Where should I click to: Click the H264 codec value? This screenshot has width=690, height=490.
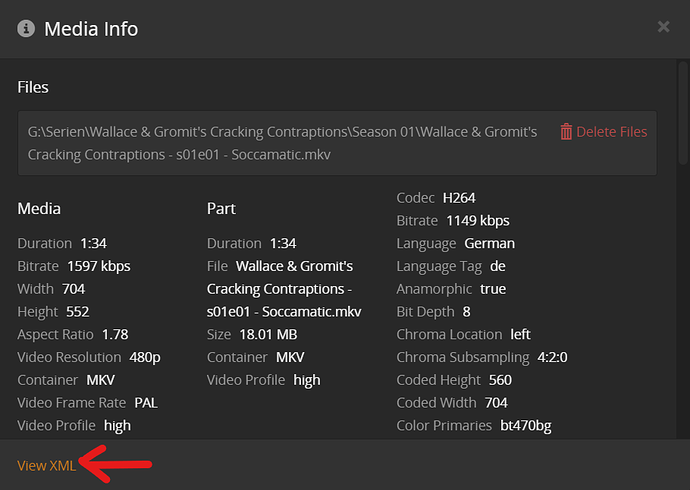[459, 198]
